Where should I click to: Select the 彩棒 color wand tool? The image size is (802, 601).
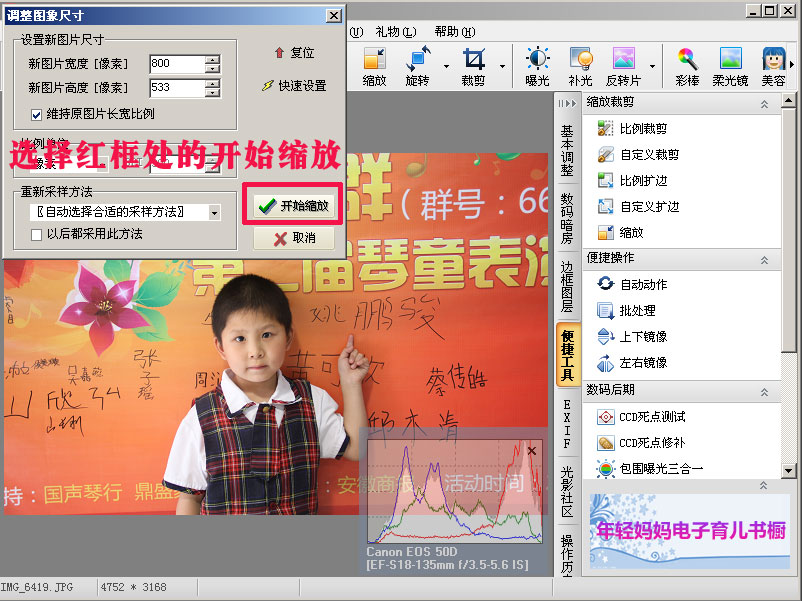(687, 66)
